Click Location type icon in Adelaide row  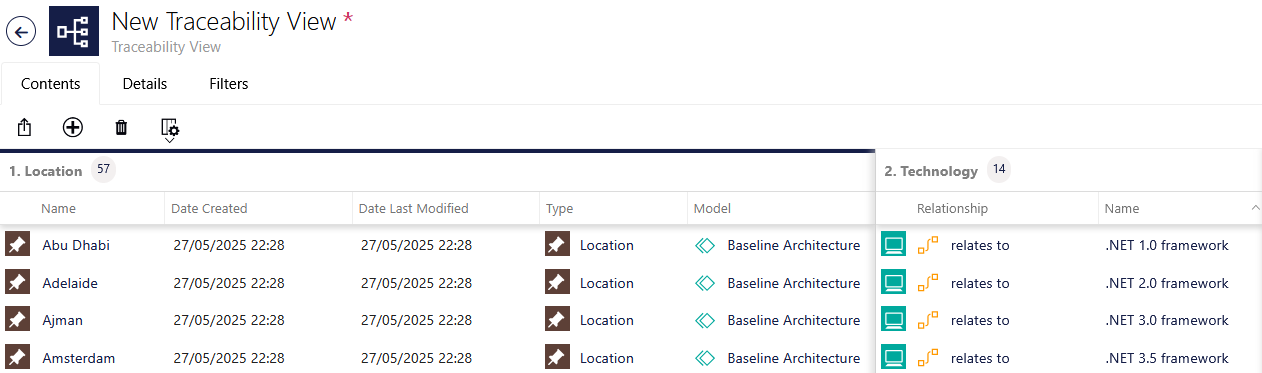pos(558,283)
